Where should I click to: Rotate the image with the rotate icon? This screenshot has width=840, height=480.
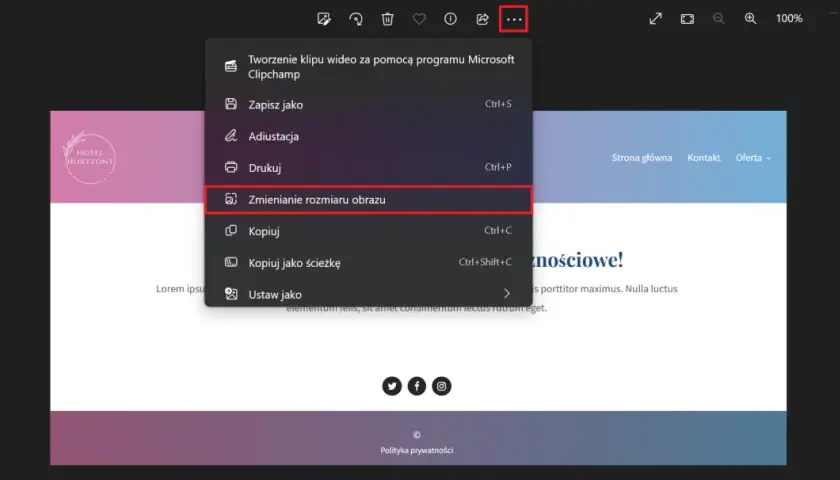click(x=356, y=19)
